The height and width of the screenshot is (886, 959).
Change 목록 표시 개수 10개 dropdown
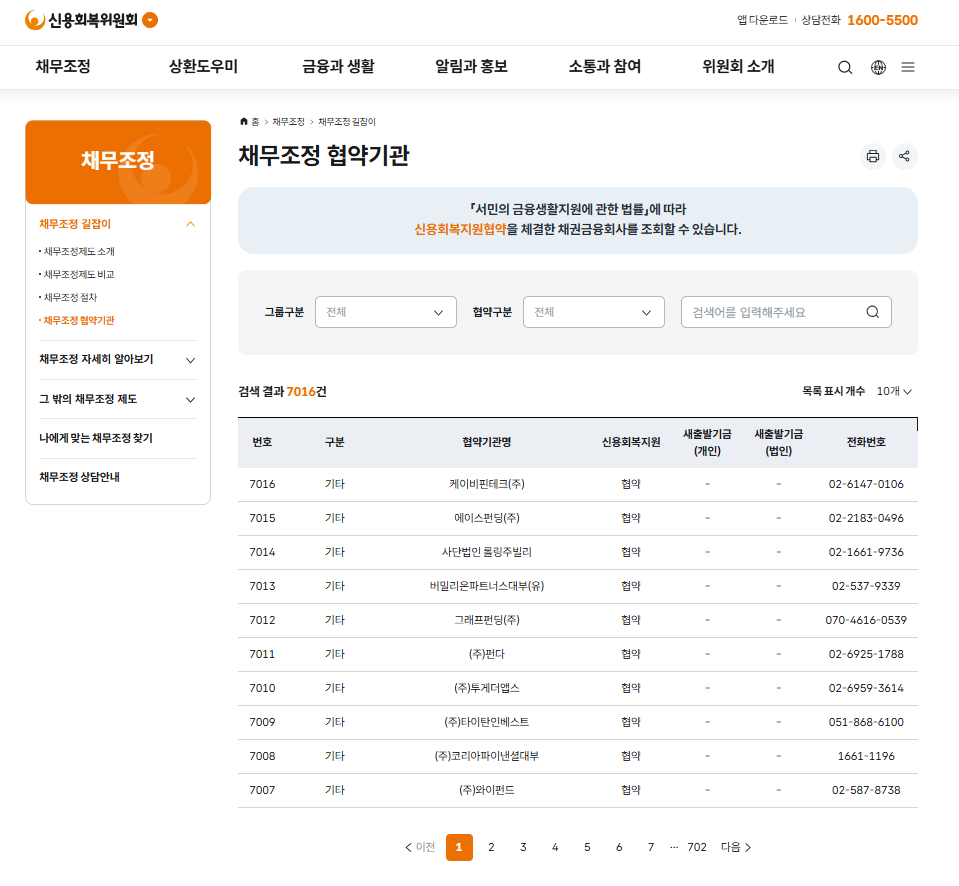[x=894, y=391]
